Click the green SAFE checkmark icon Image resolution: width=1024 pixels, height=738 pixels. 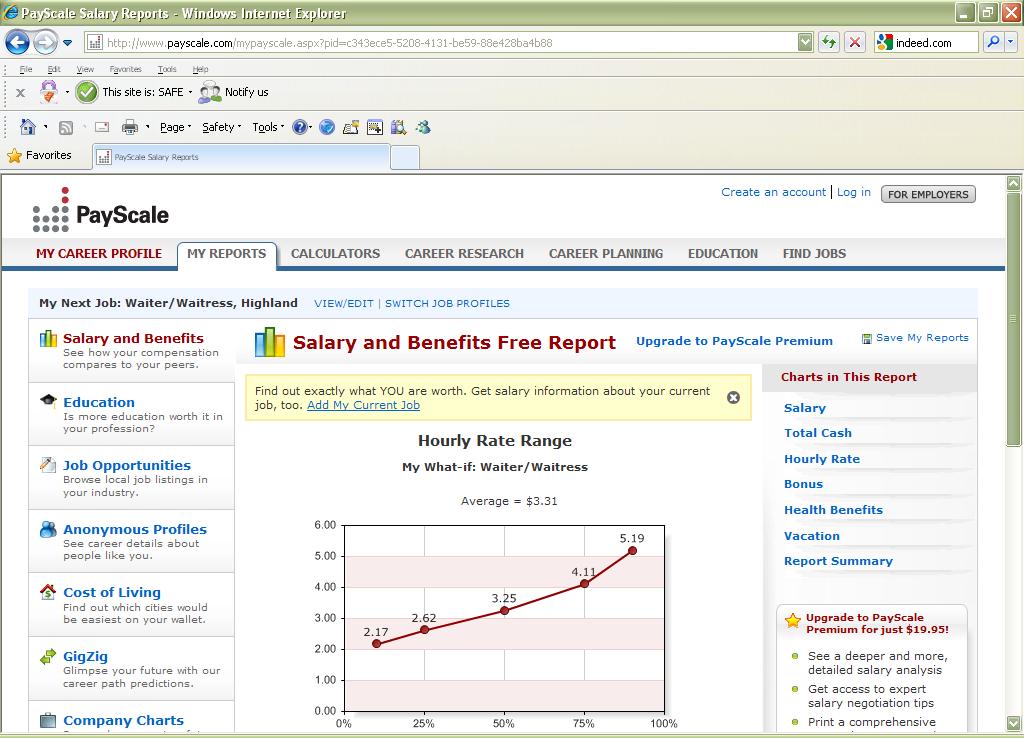coord(87,92)
